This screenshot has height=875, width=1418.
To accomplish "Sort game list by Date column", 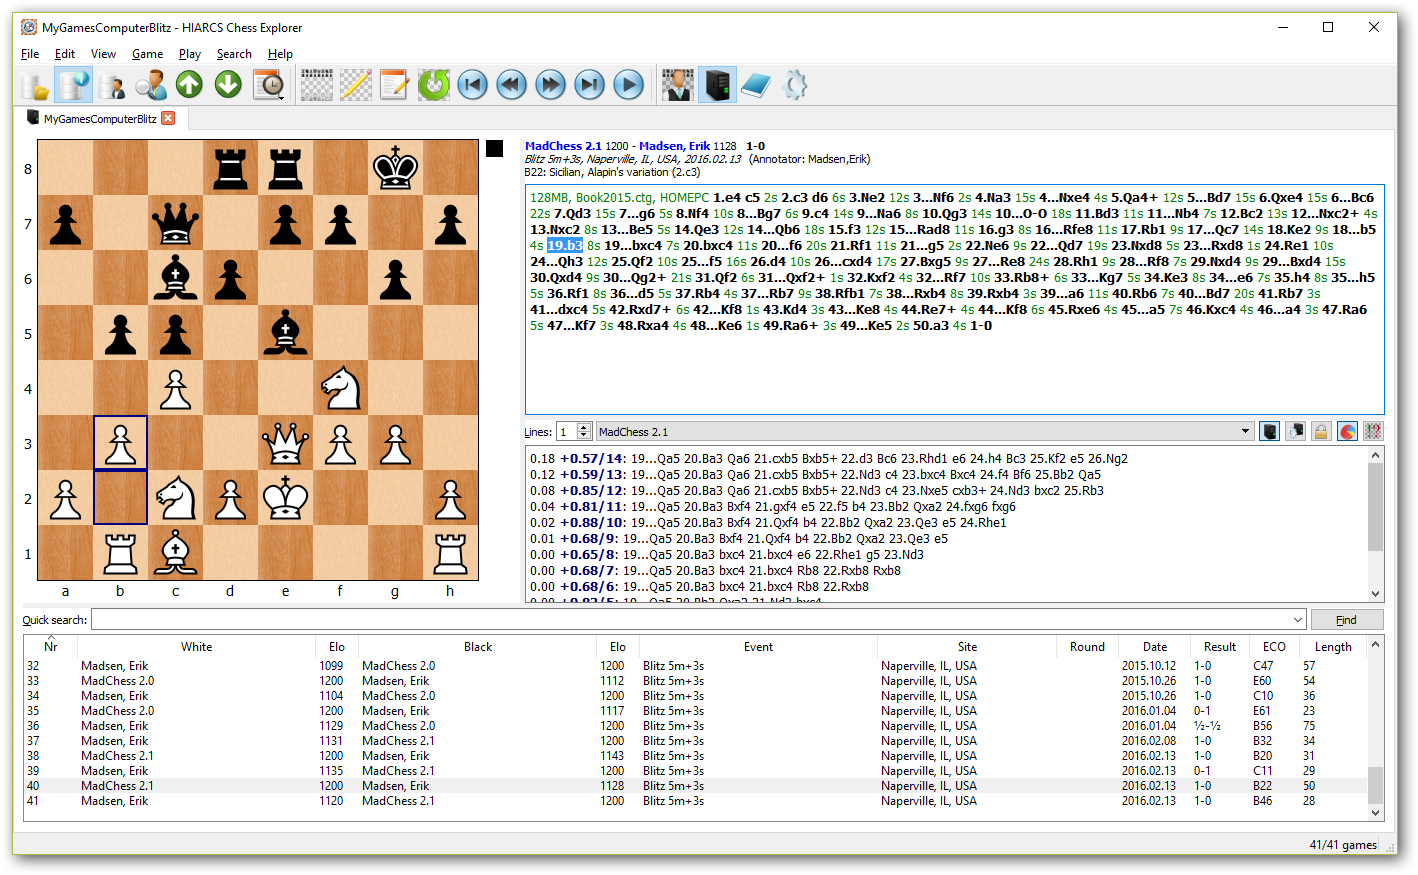I will tap(1155, 647).
